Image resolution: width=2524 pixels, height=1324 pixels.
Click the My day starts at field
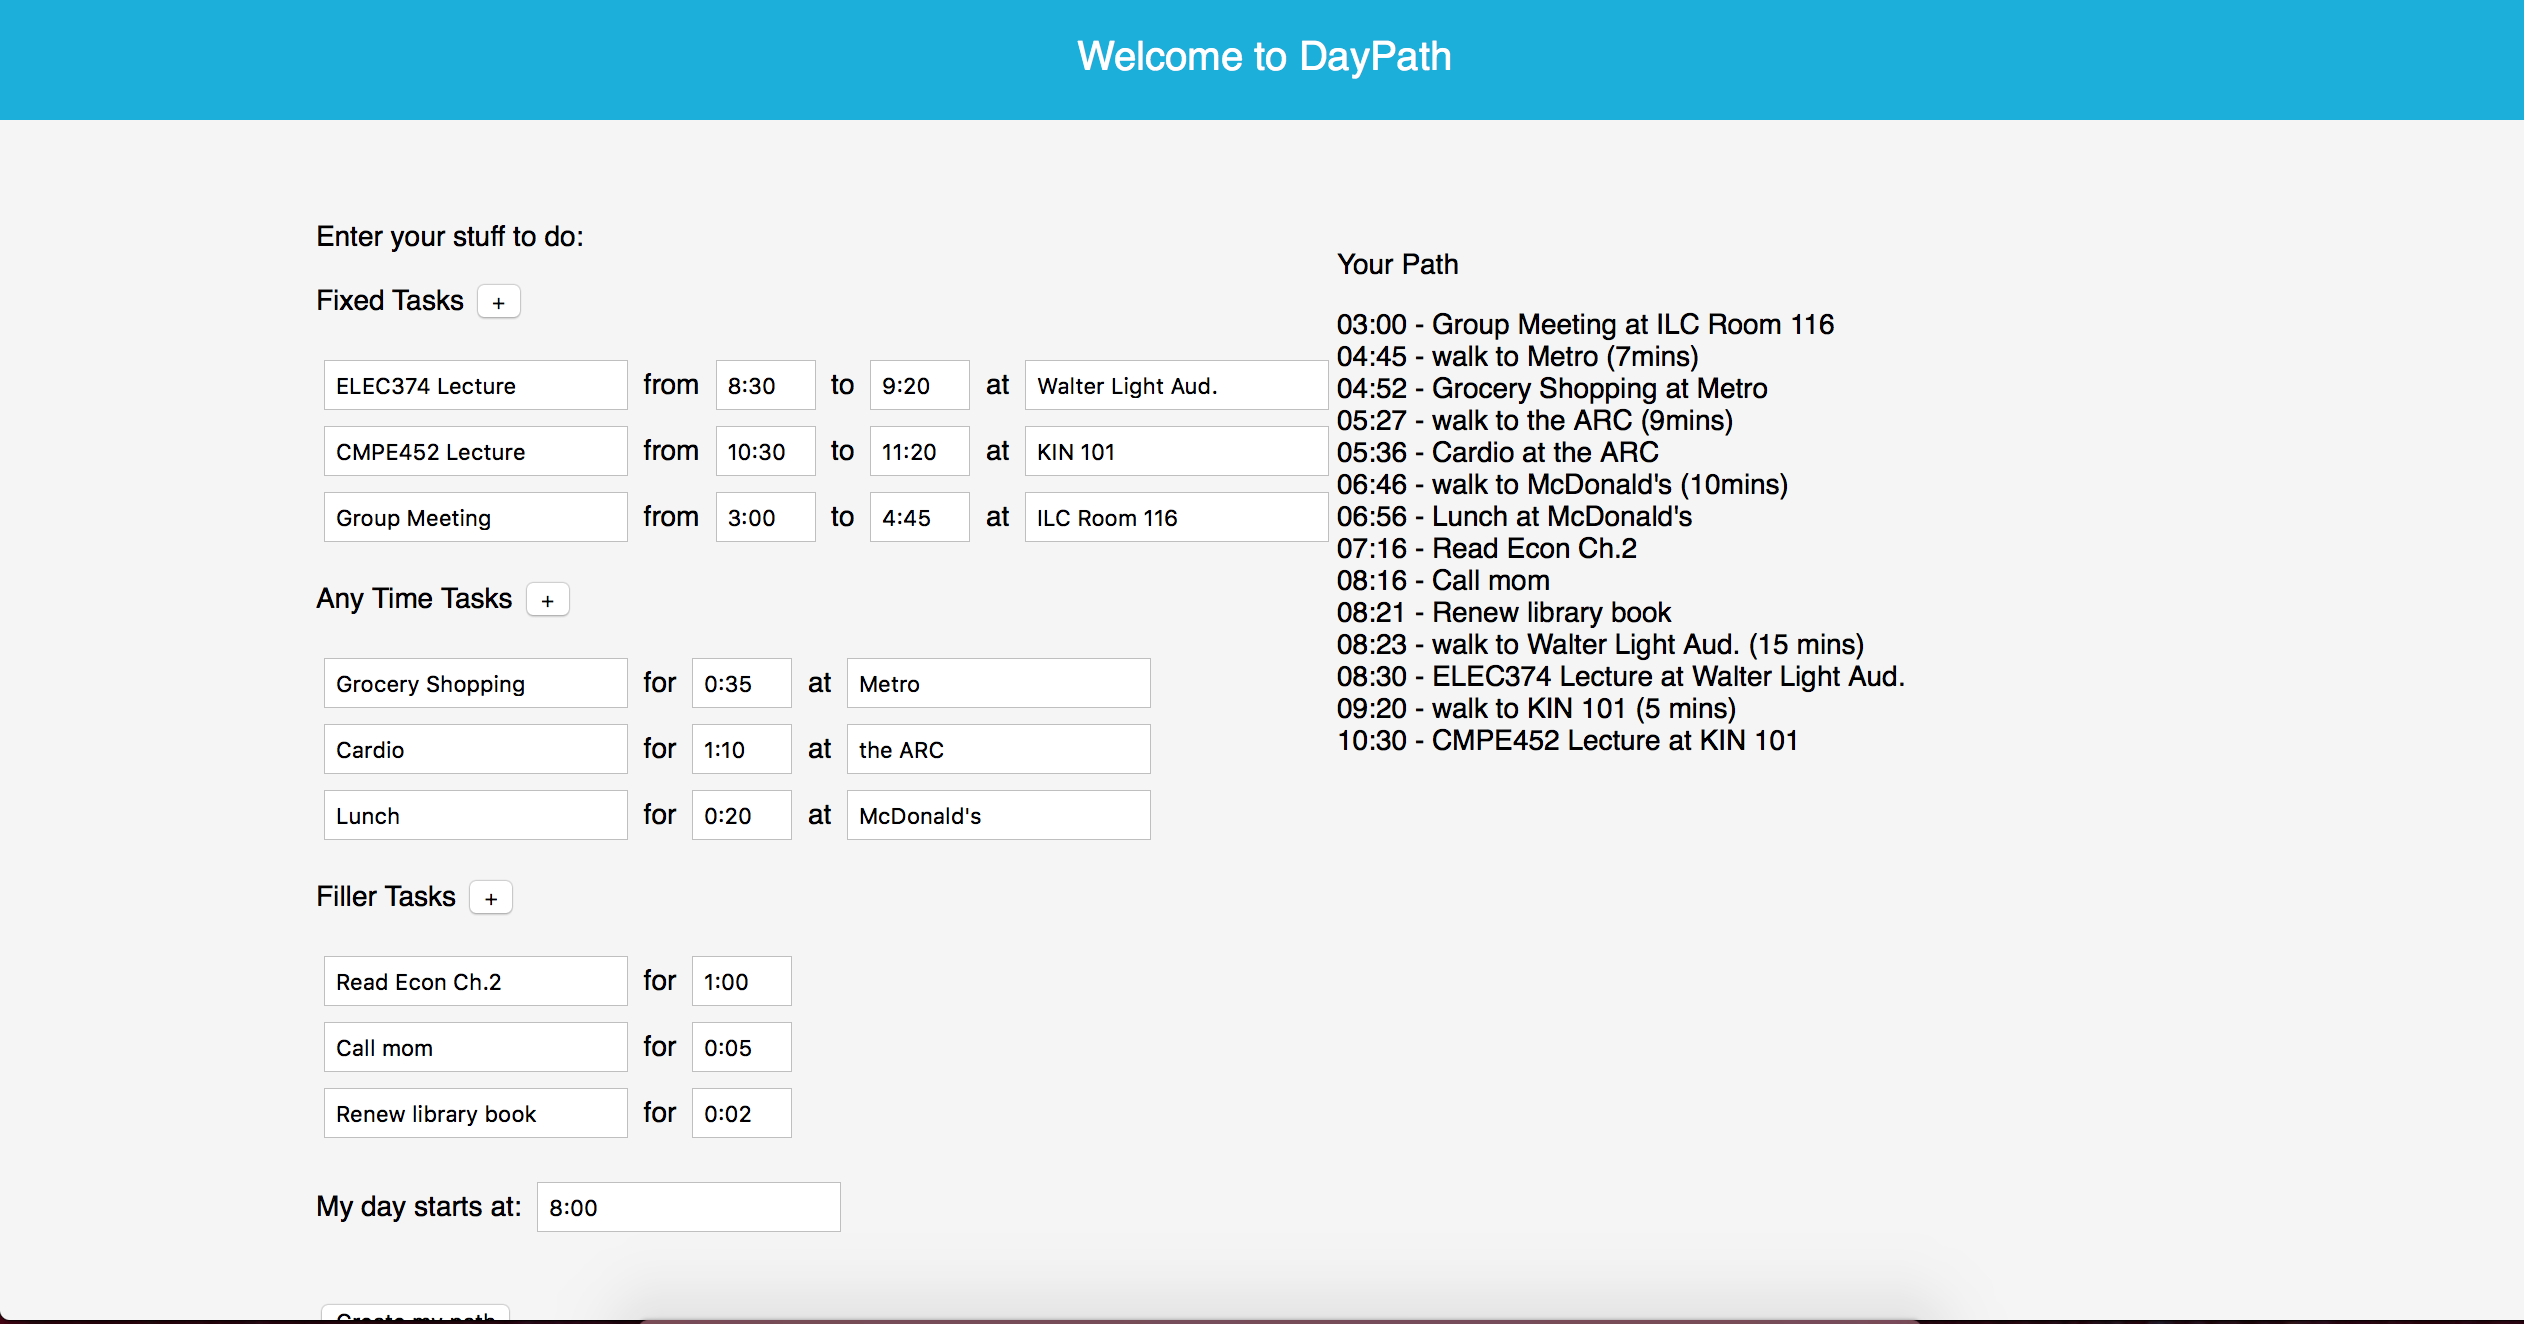coord(688,1208)
